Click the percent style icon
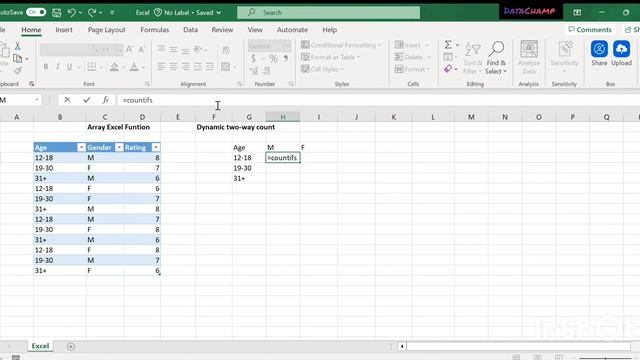The image size is (640, 360). pyautogui.click(x=273, y=59)
